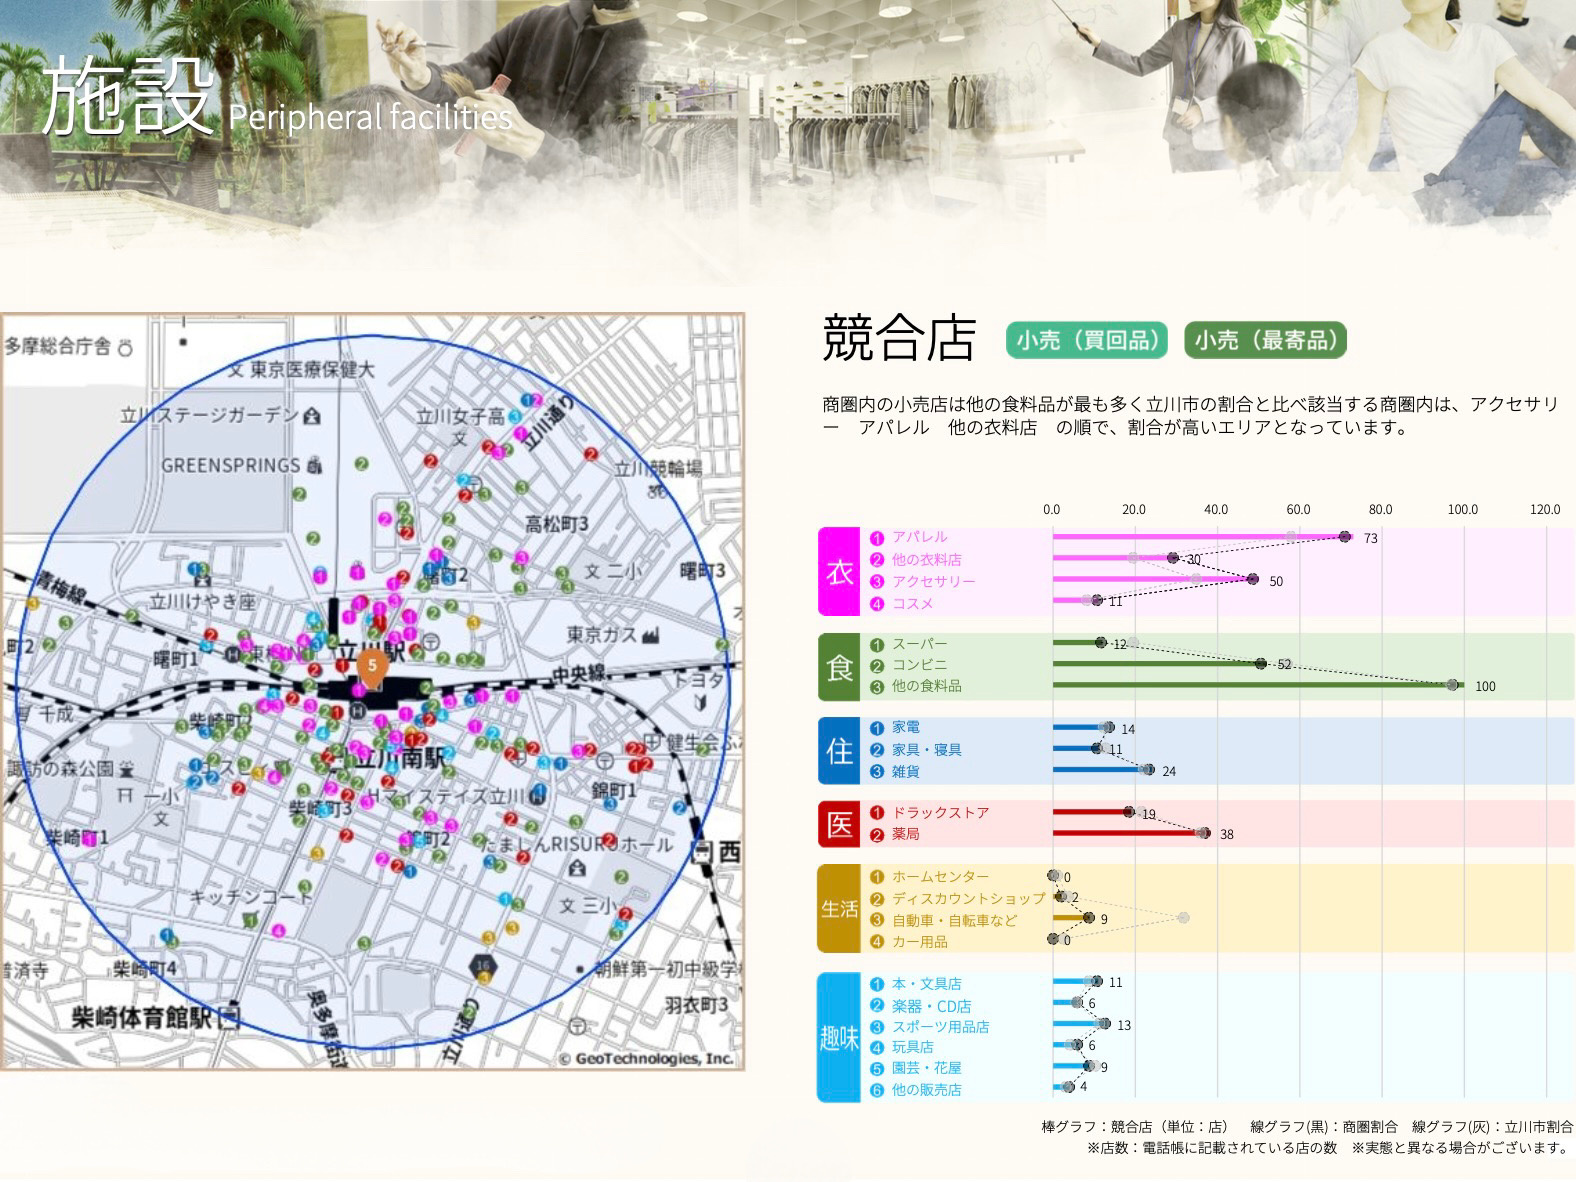Click the orange number 5 map pin
The width and height of the screenshot is (1576, 1182).
[x=372, y=666]
